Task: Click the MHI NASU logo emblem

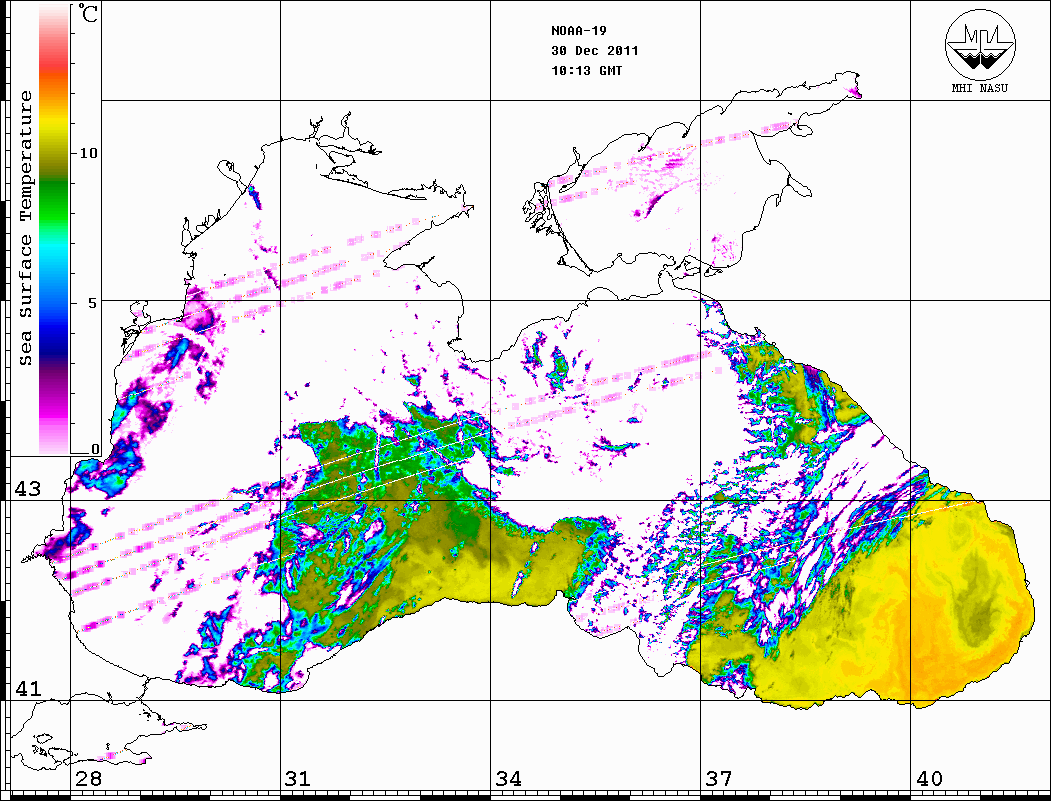Action: 980,44
